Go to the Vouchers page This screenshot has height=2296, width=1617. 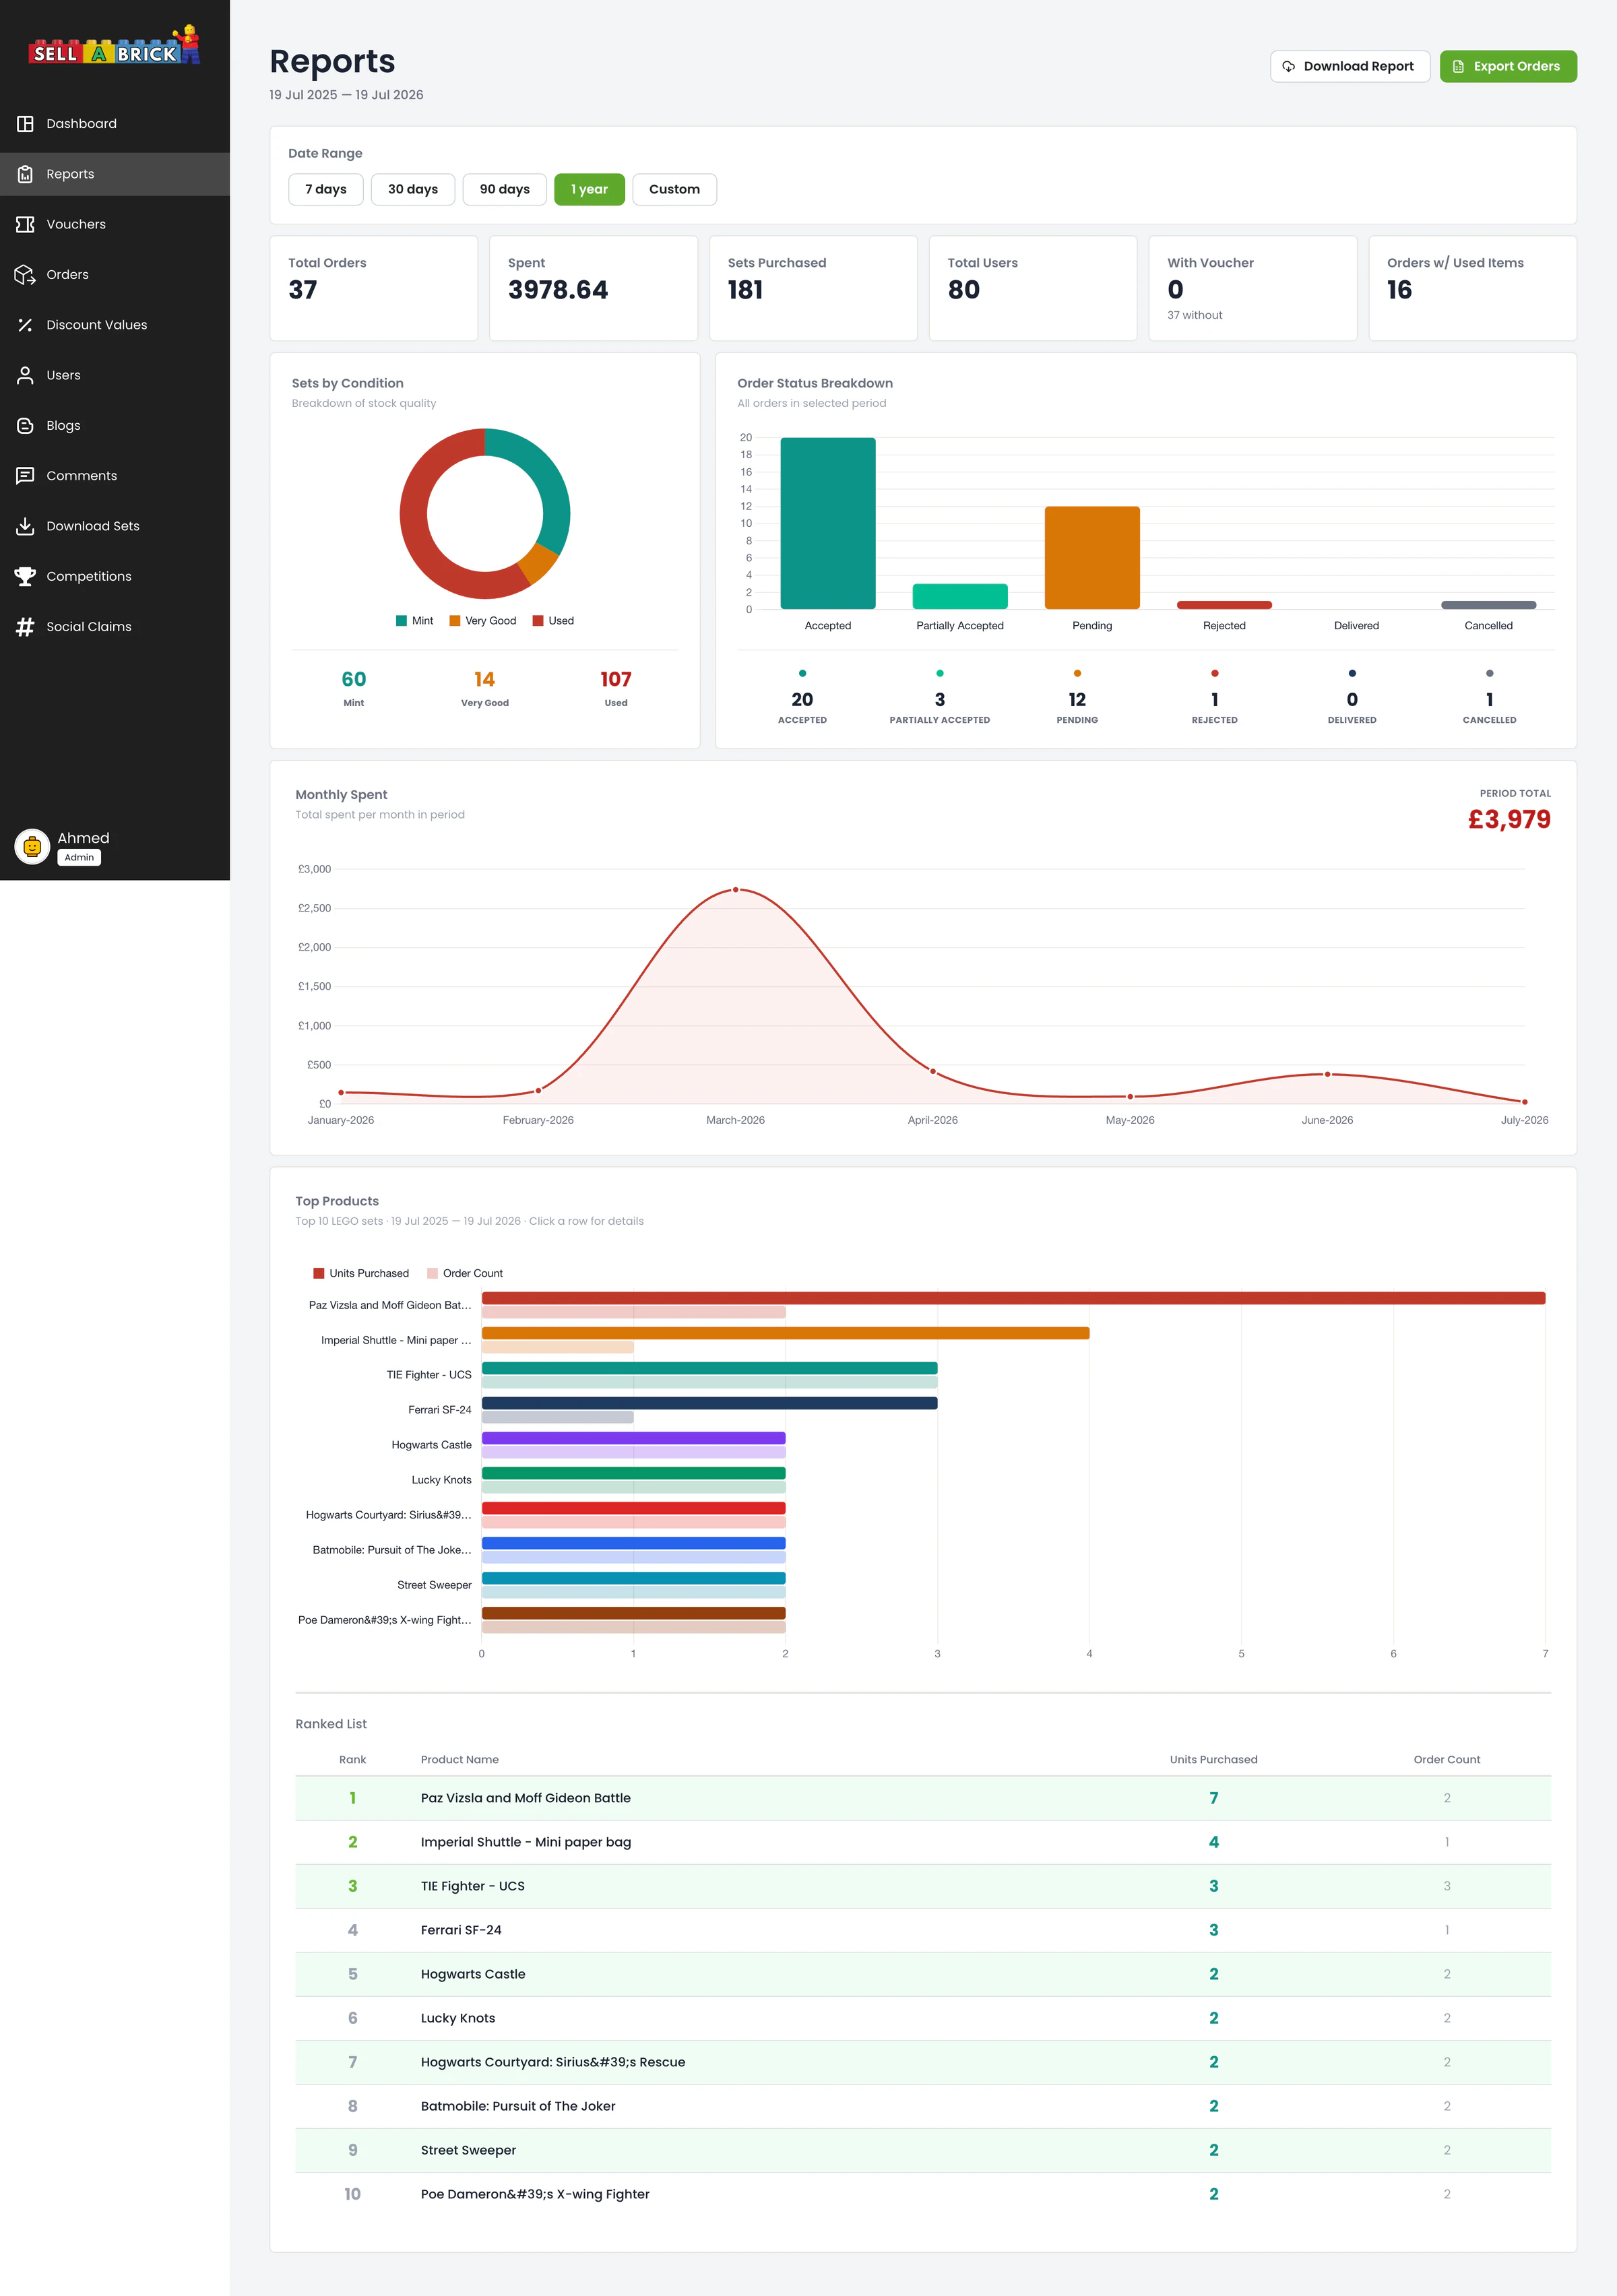tap(115, 224)
